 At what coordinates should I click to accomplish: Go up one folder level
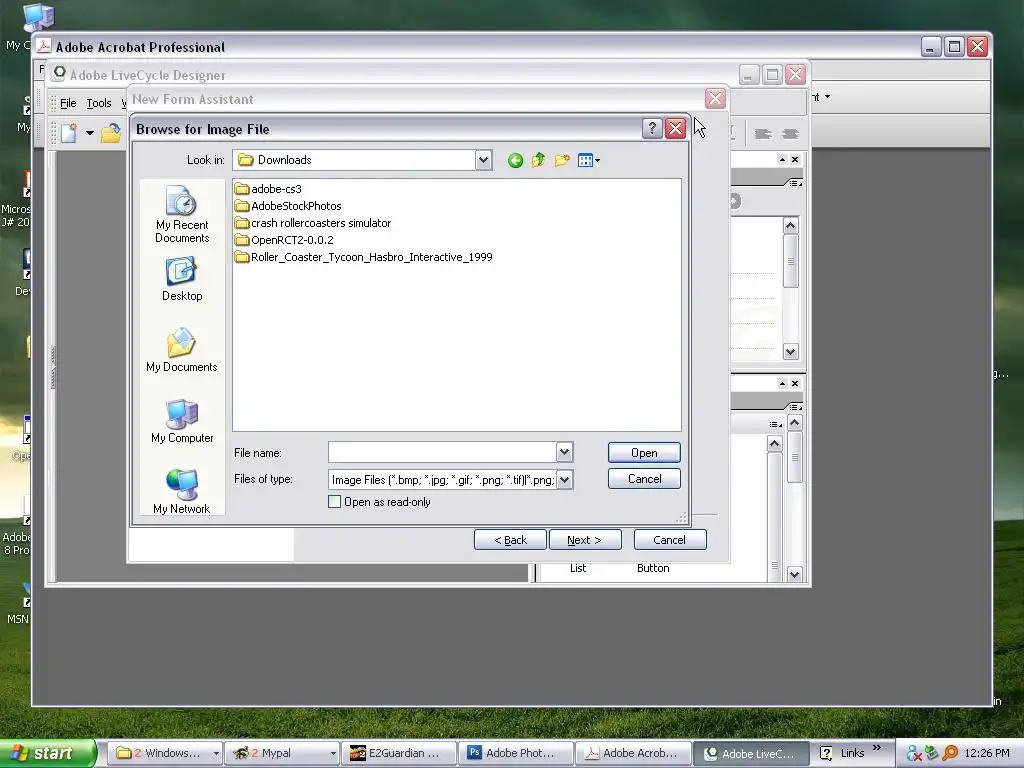click(538, 160)
